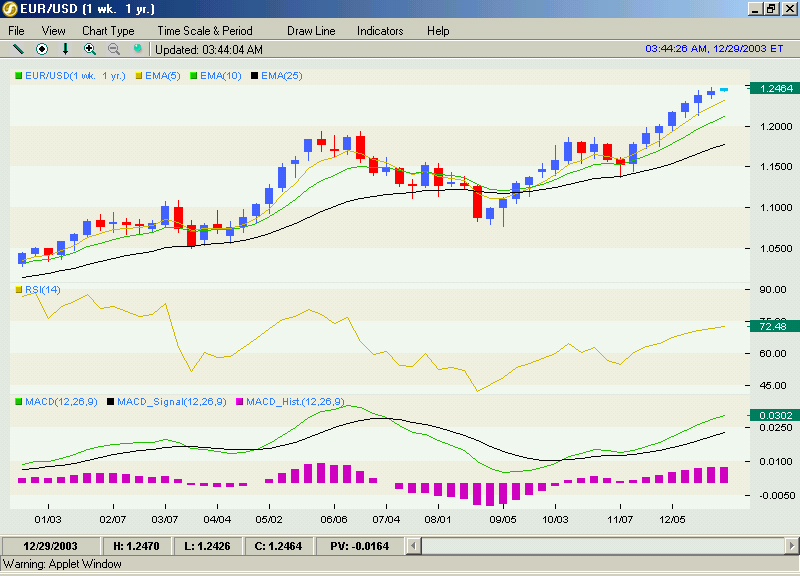The image size is (800, 576).
Task: Click the 72.48 RSI value tag
Action: point(774,327)
